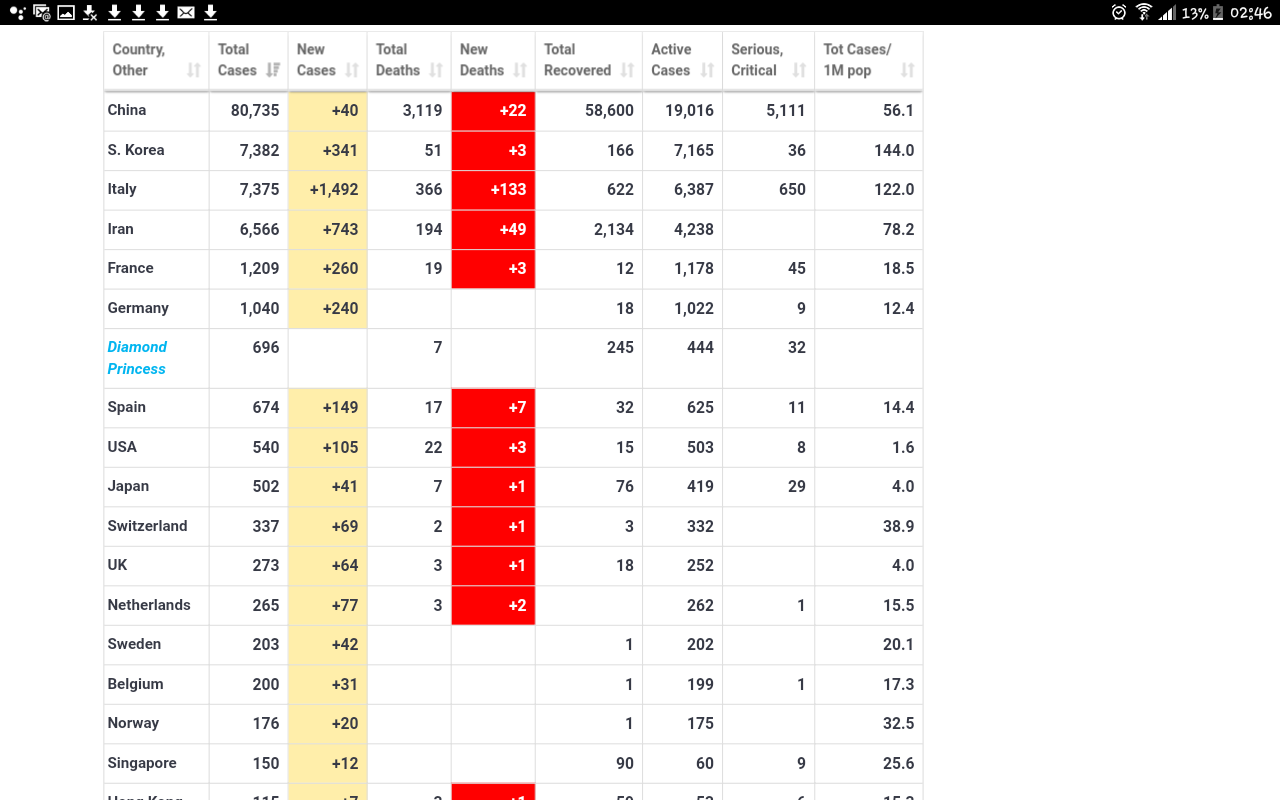Click sort arrows beside Total Recovered
1280x800 pixels.
[627, 70]
